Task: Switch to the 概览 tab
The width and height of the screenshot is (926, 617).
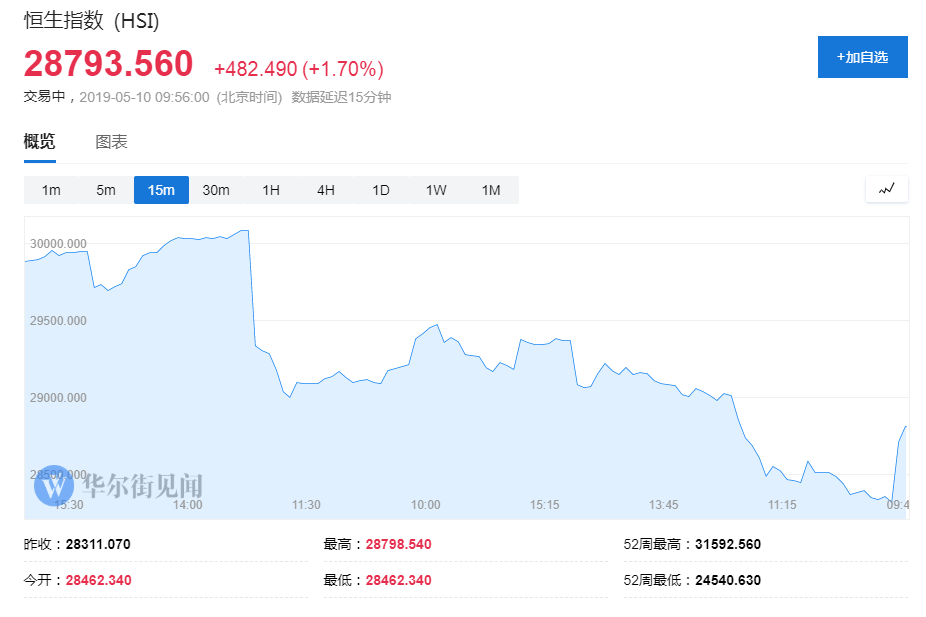Action: [40, 141]
